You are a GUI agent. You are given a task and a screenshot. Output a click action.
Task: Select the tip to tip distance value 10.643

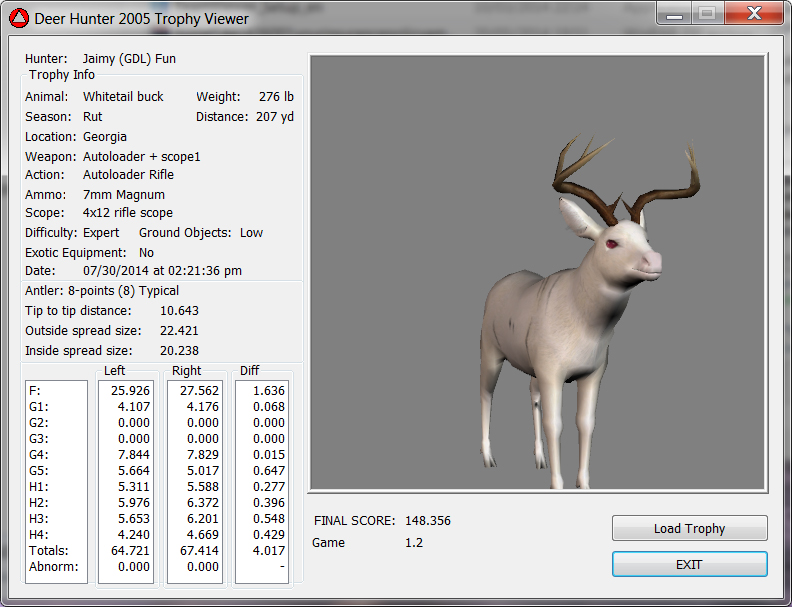(179, 311)
